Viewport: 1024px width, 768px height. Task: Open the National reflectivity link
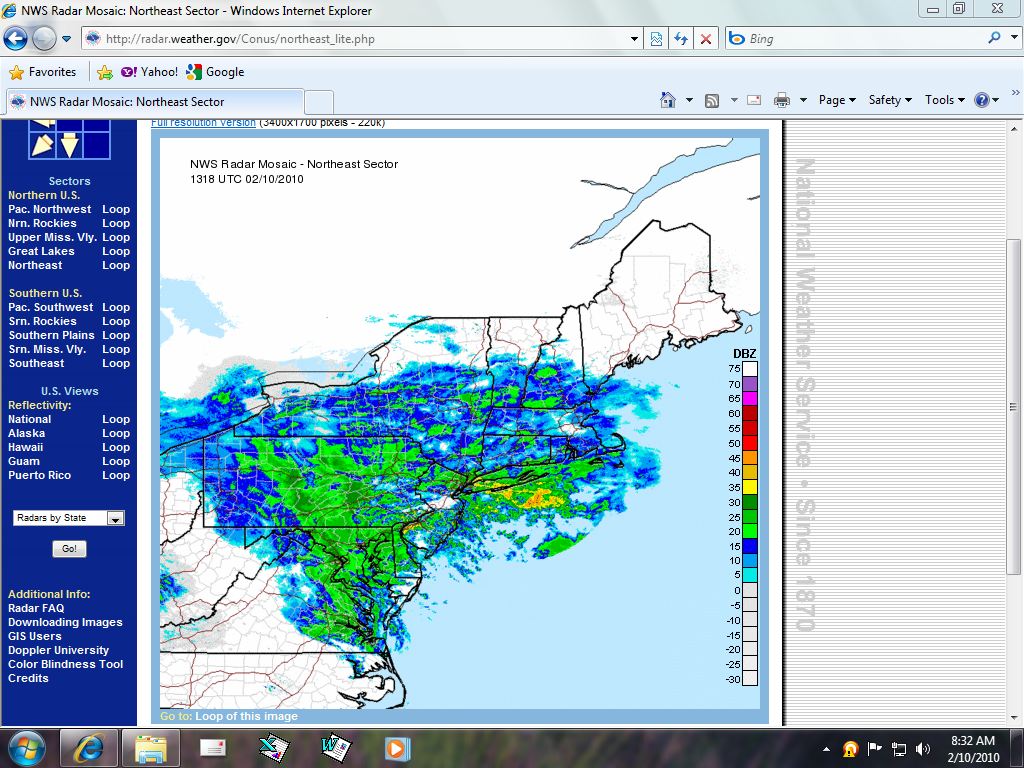click(29, 419)
